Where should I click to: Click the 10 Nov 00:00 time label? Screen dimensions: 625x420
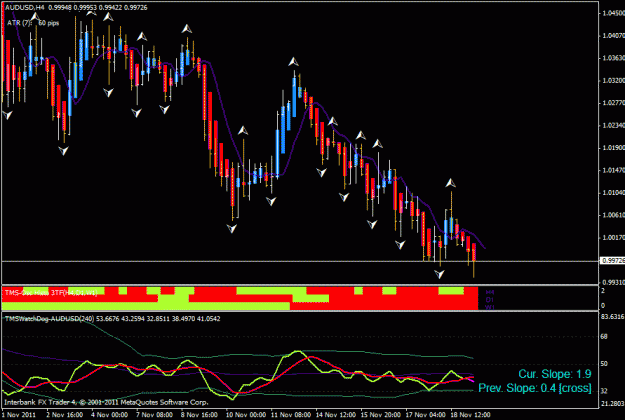point(244,415)
